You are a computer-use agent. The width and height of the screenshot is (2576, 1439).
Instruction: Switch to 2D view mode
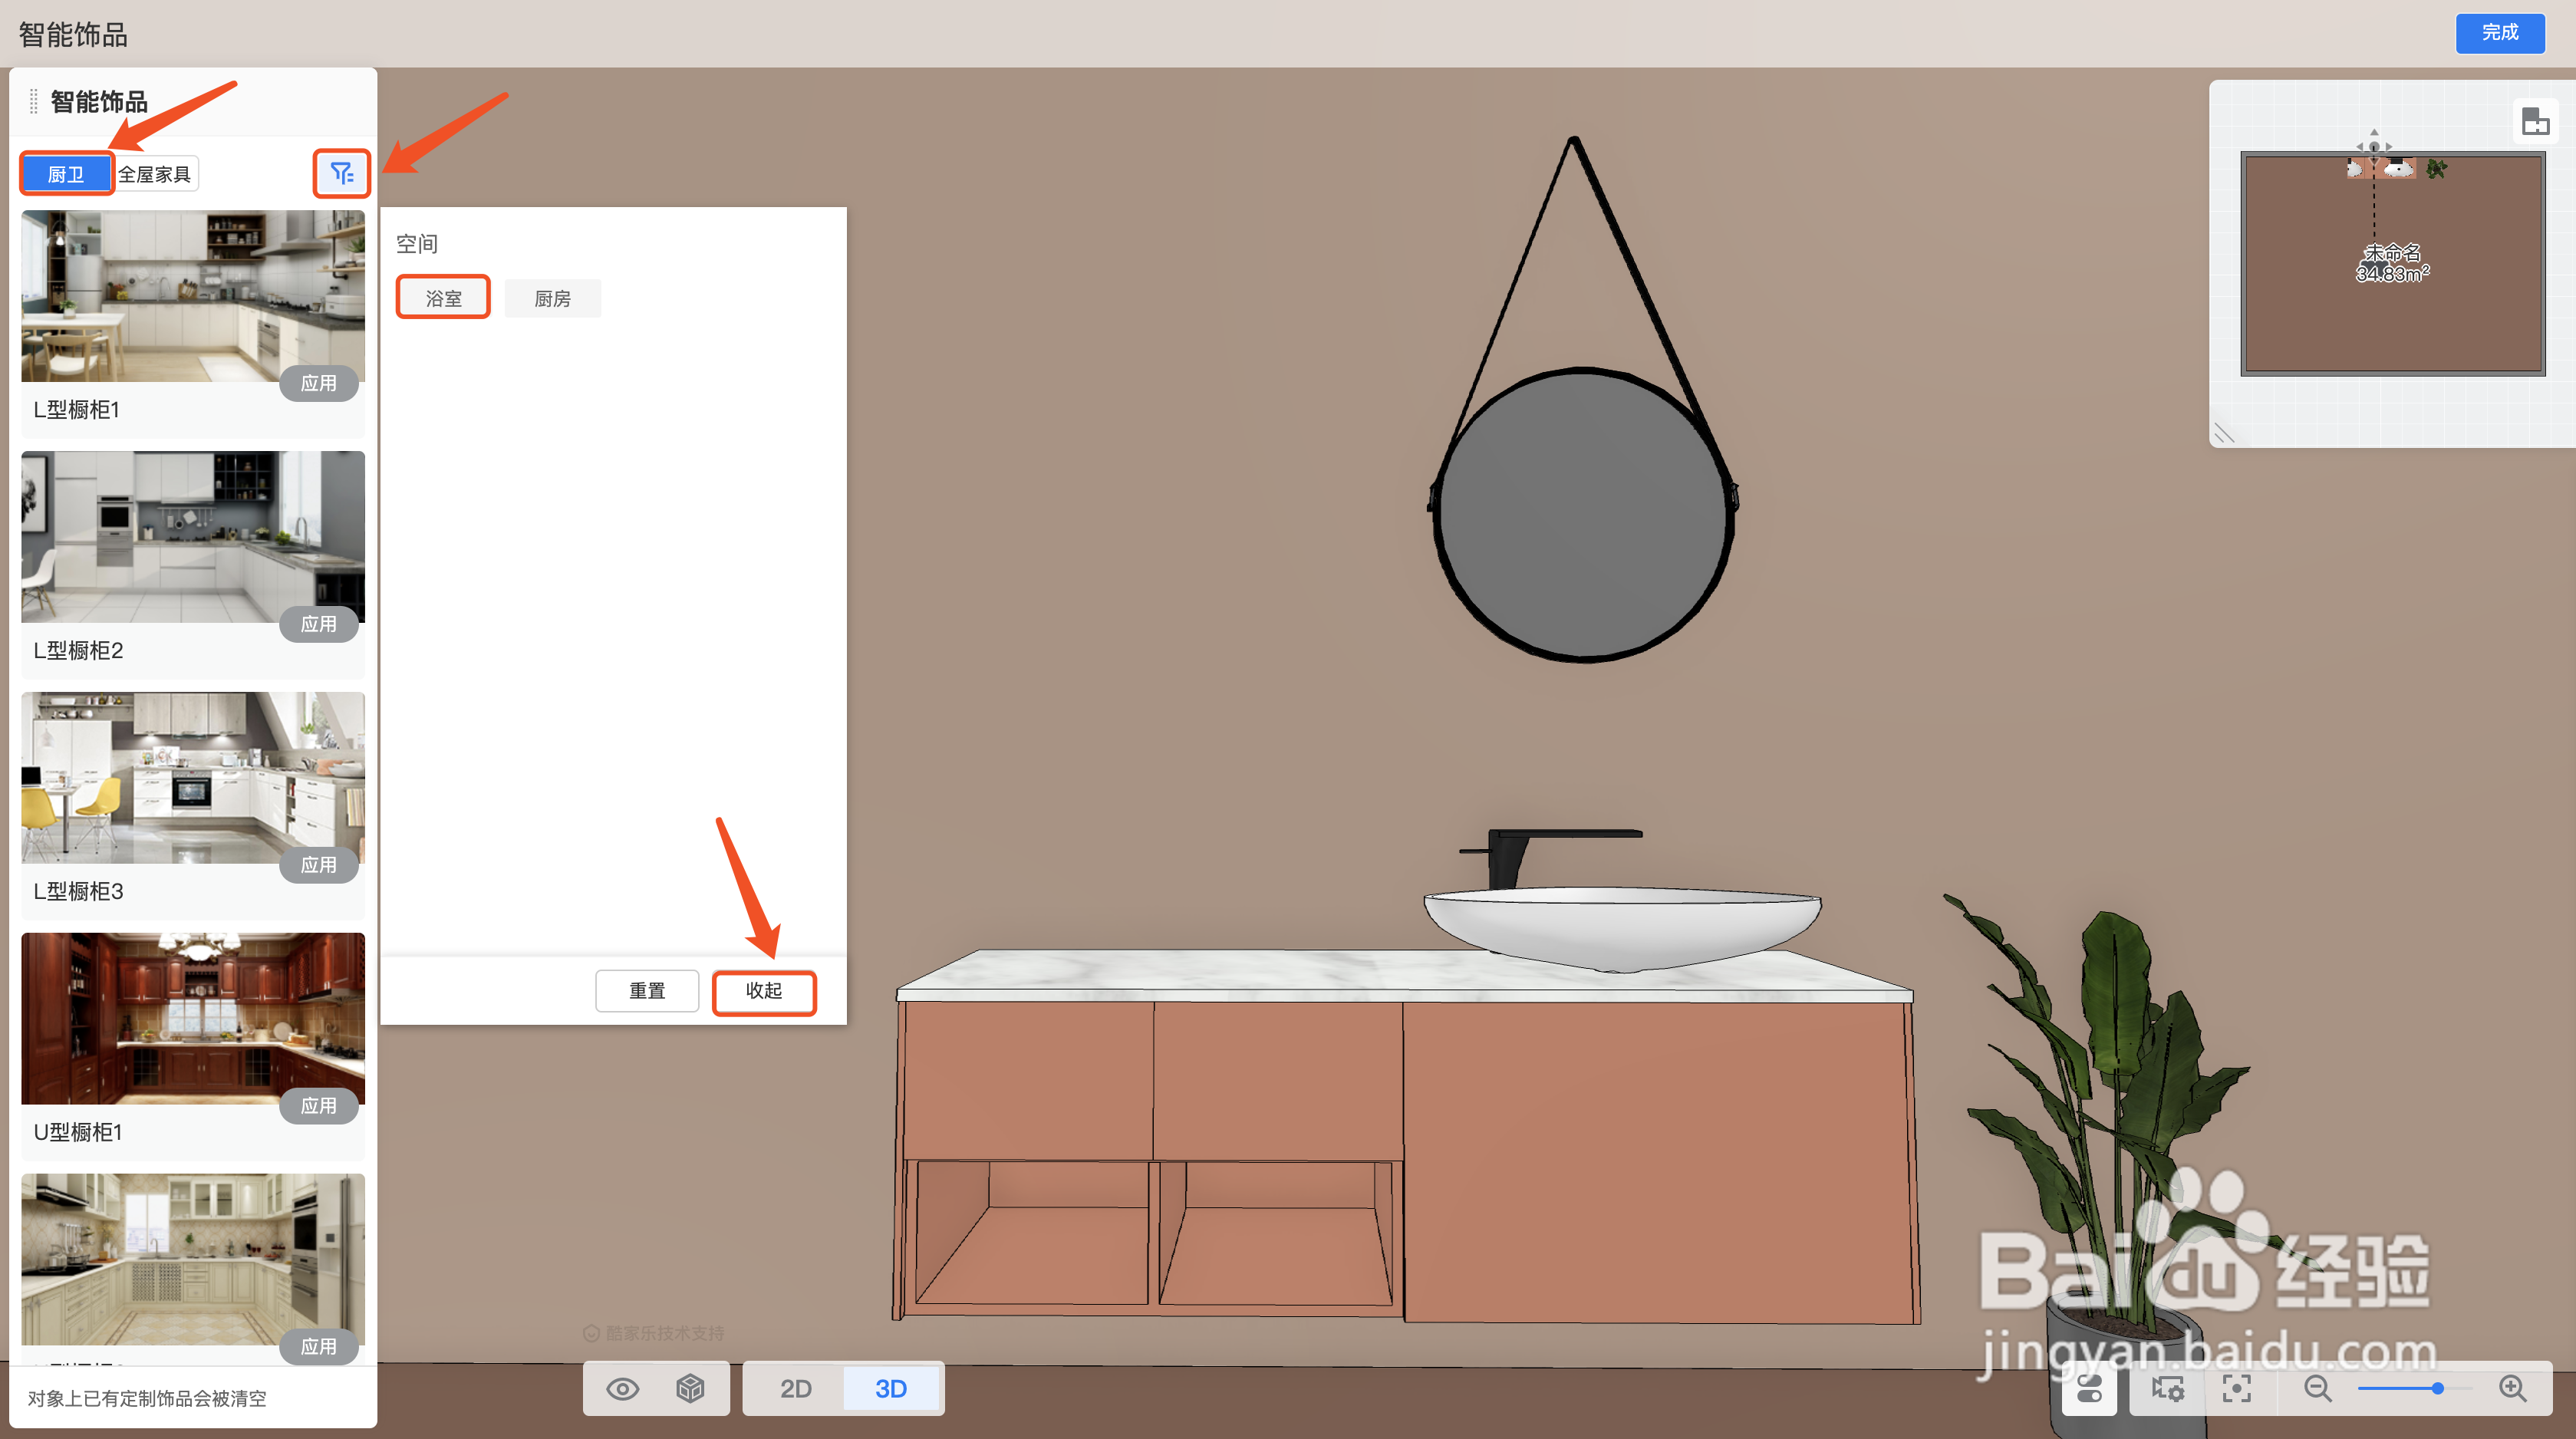795,1388
